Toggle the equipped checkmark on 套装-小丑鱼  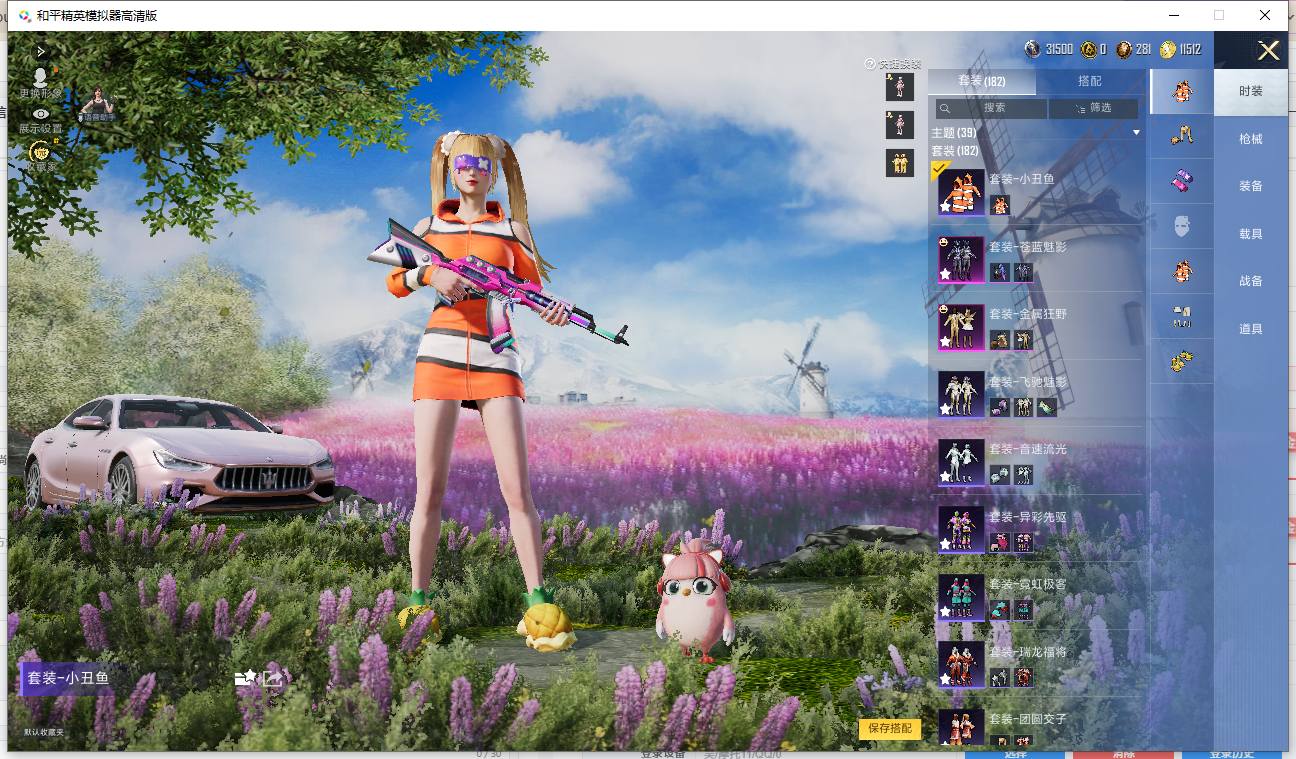pyautogui.click(x=940, y=169)
